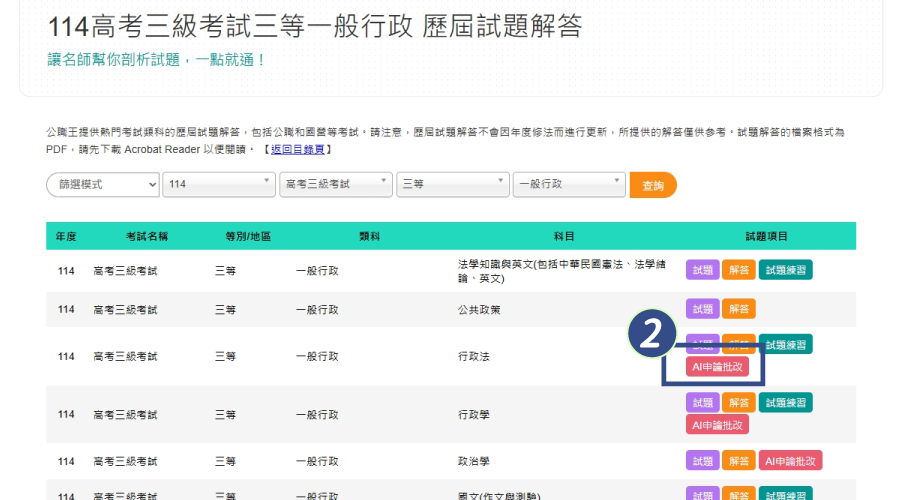Open the 一般行政 category dropdown
The image size is (900, 500).
pyautogui.click(x=568, y=185)
